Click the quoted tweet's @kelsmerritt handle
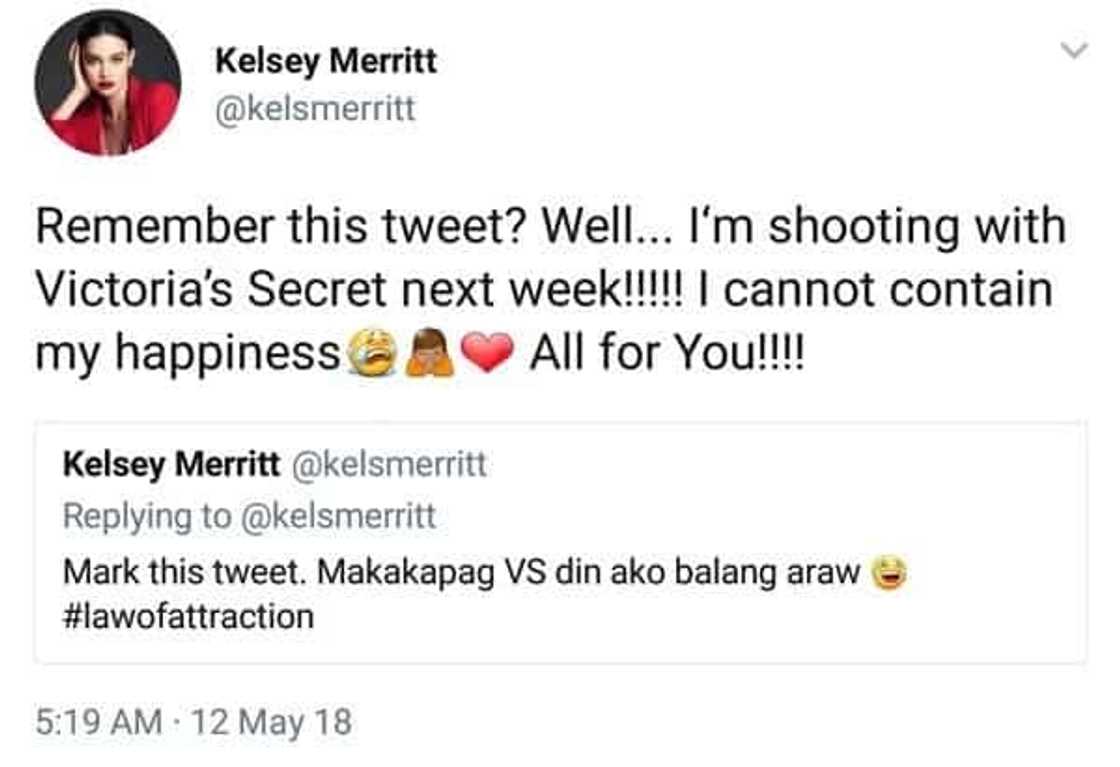 tap(394, 466)
